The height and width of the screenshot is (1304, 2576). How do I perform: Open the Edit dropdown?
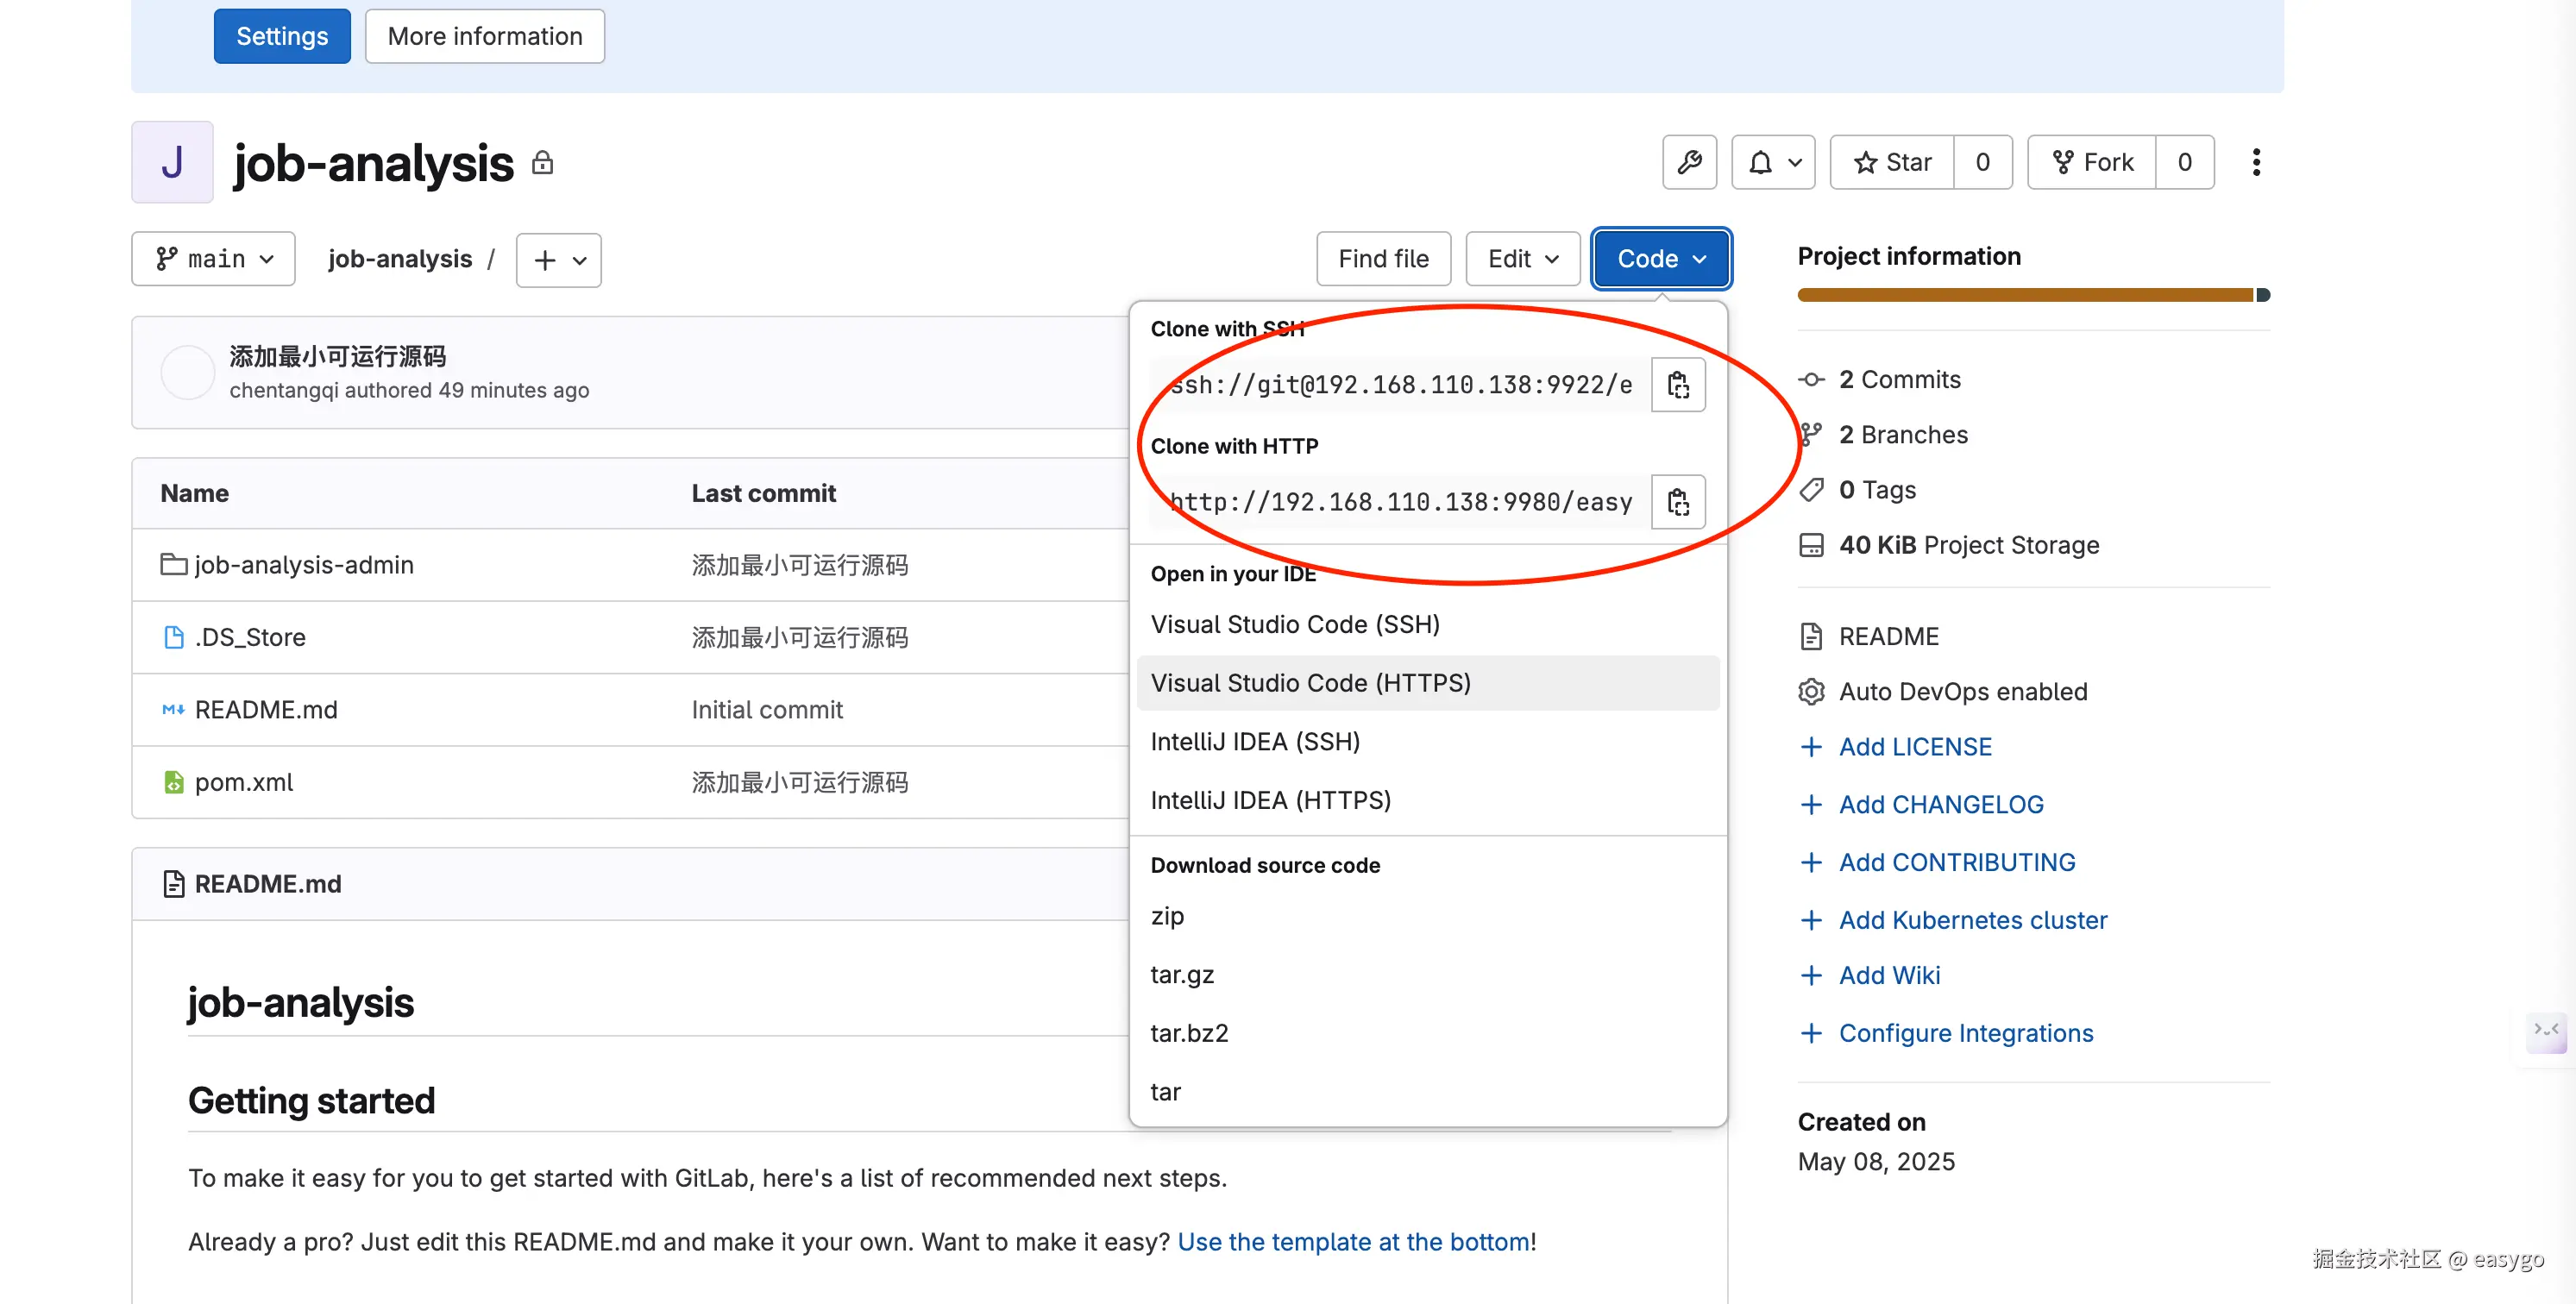[x=1522, y=259]
